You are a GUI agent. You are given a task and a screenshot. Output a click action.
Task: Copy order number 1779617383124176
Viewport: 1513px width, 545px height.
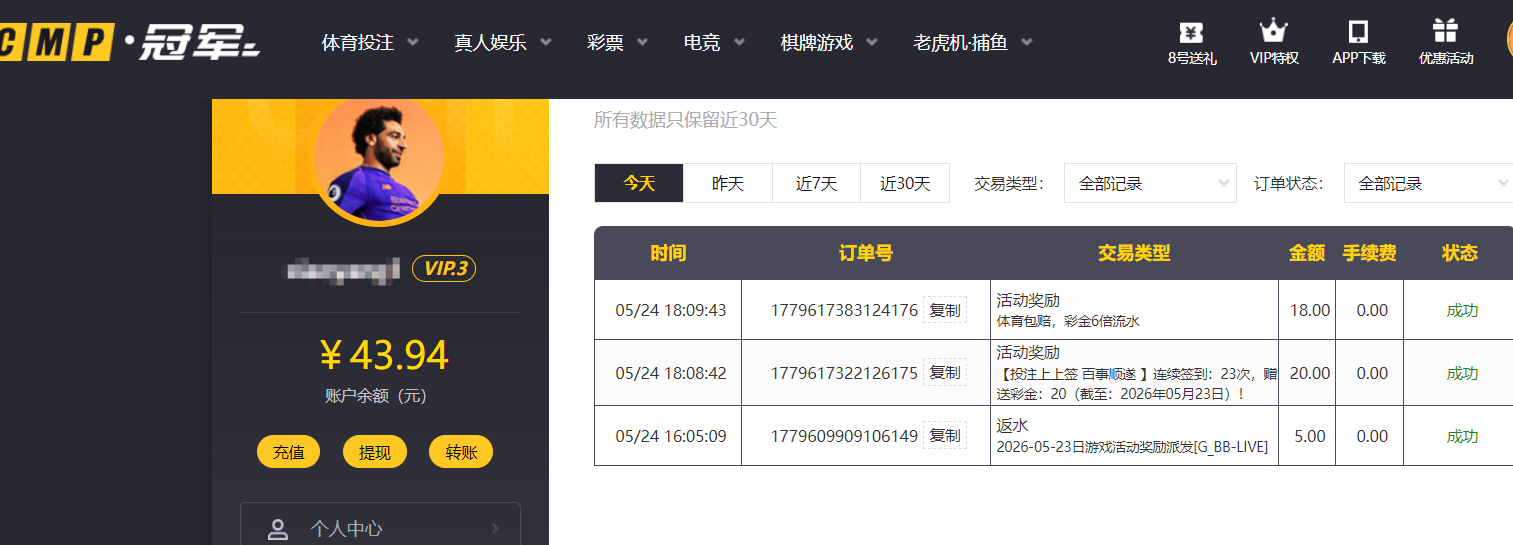point(945,310)
